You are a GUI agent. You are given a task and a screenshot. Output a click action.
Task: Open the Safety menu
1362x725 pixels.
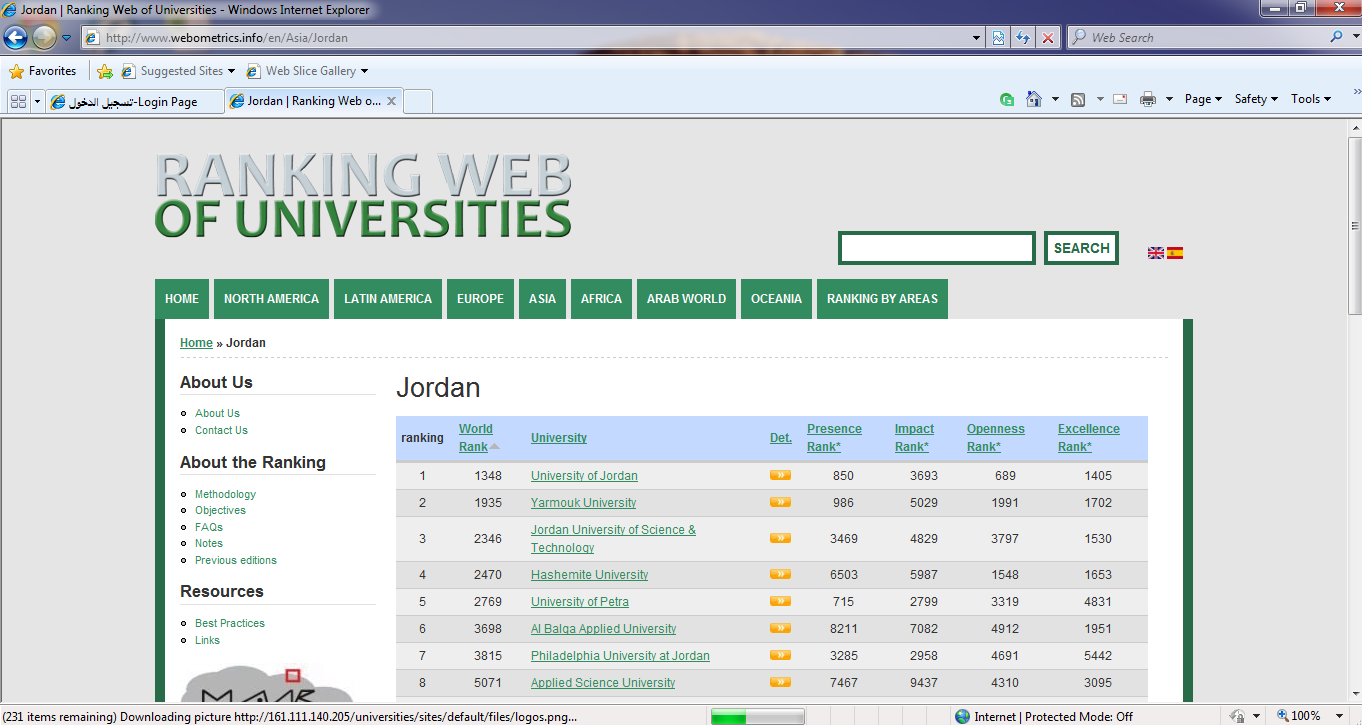(1256, 99)
